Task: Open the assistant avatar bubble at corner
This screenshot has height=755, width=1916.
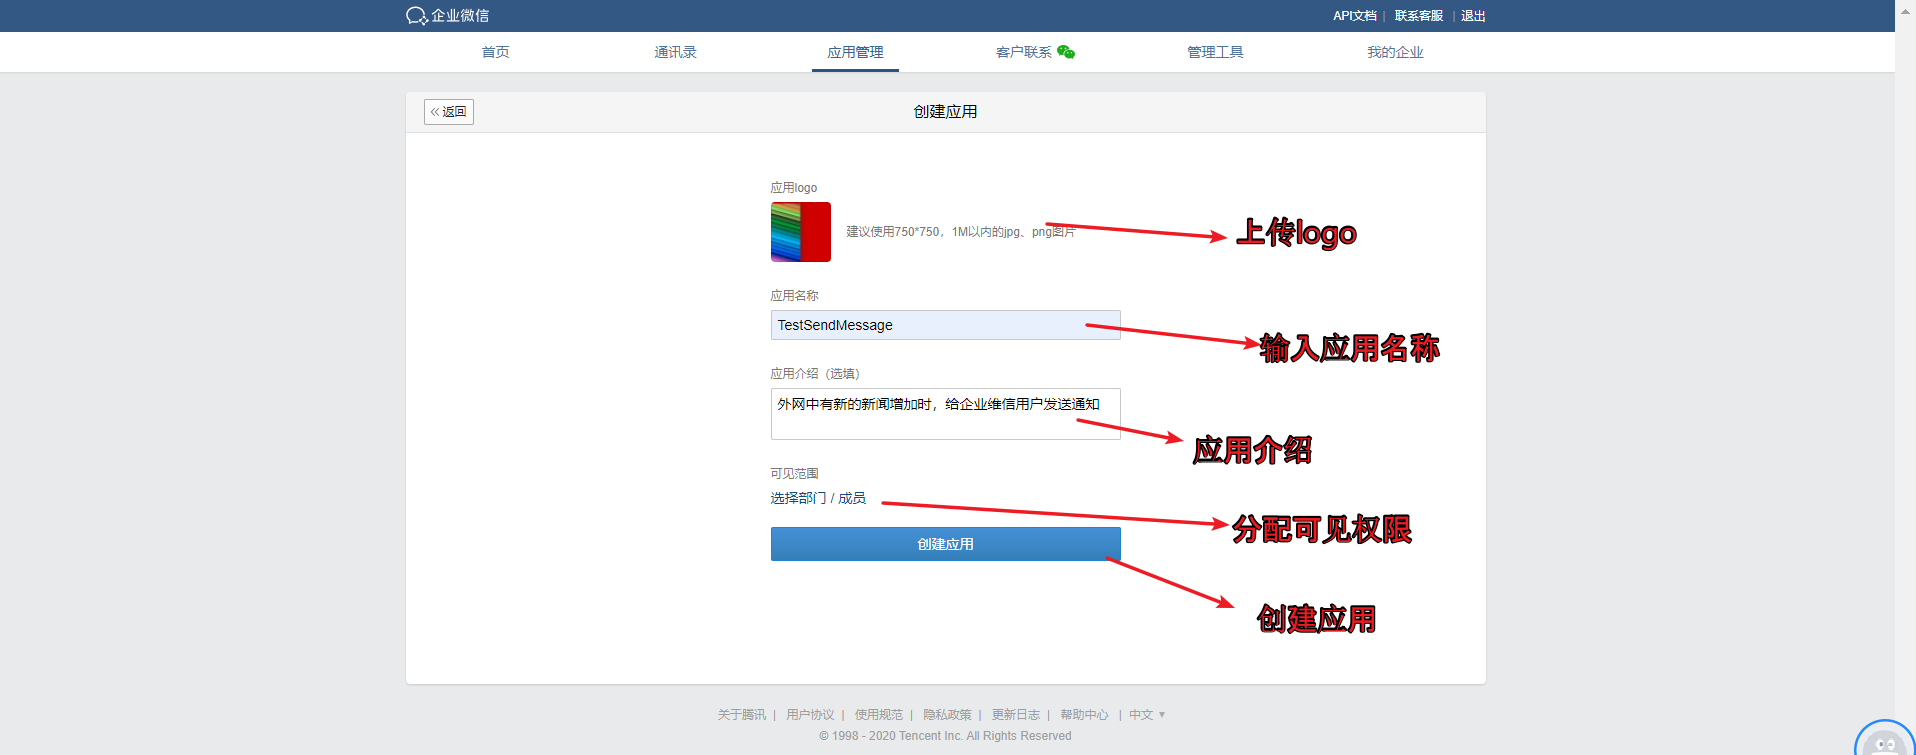Action: (x=1884, y=740)
